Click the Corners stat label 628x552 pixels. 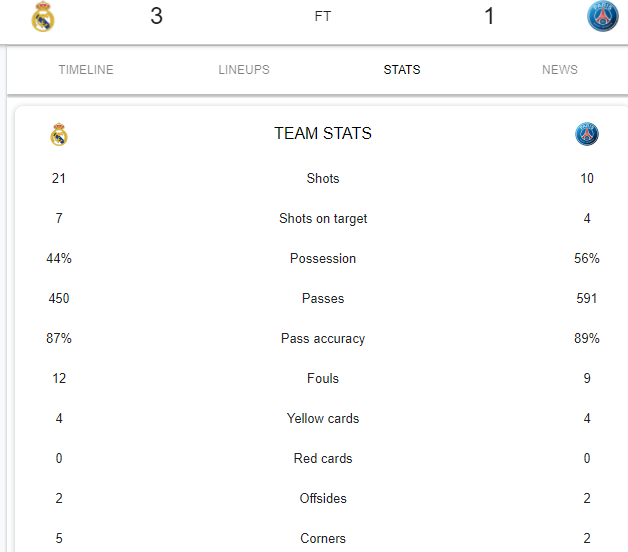tap(323, 538)
